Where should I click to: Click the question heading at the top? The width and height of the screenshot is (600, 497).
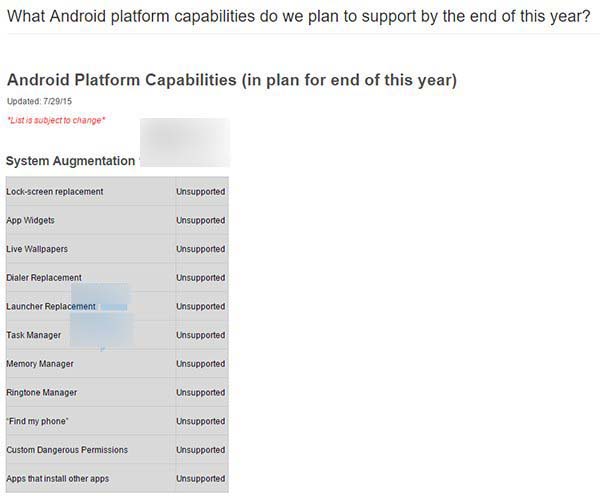[298, 15]
